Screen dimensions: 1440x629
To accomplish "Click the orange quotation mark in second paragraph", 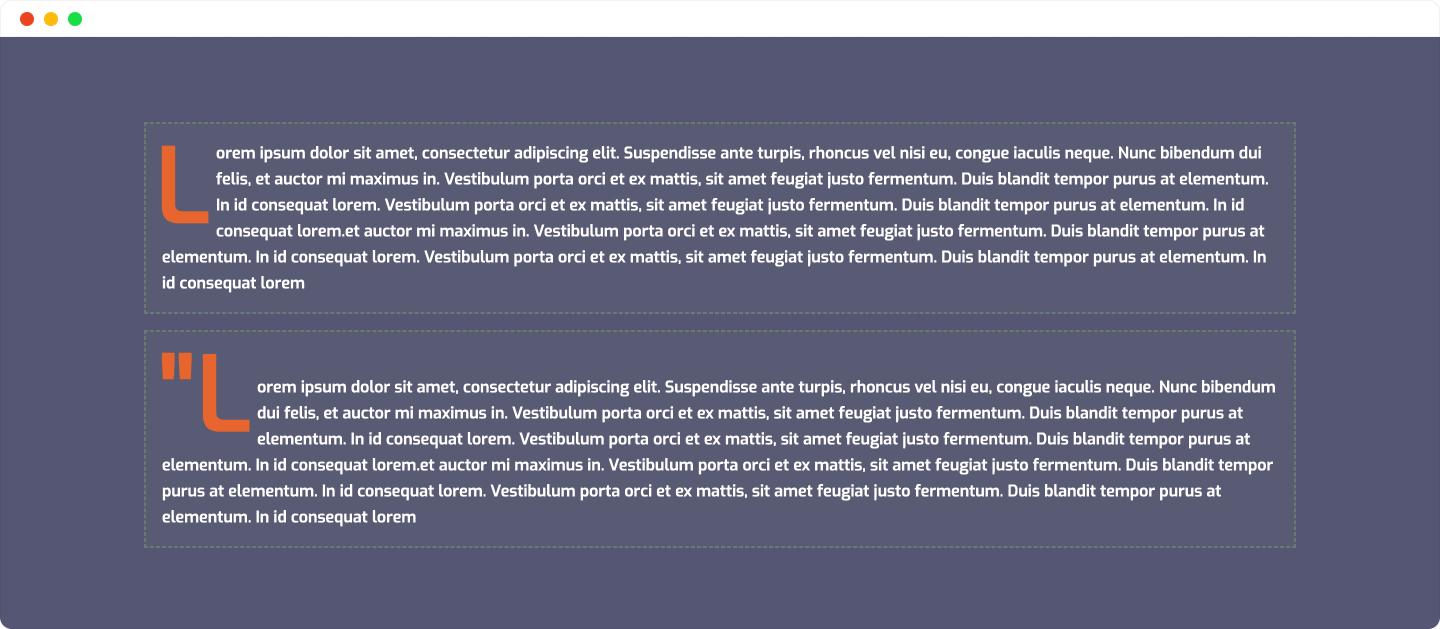I will click(x=177, y=366).
